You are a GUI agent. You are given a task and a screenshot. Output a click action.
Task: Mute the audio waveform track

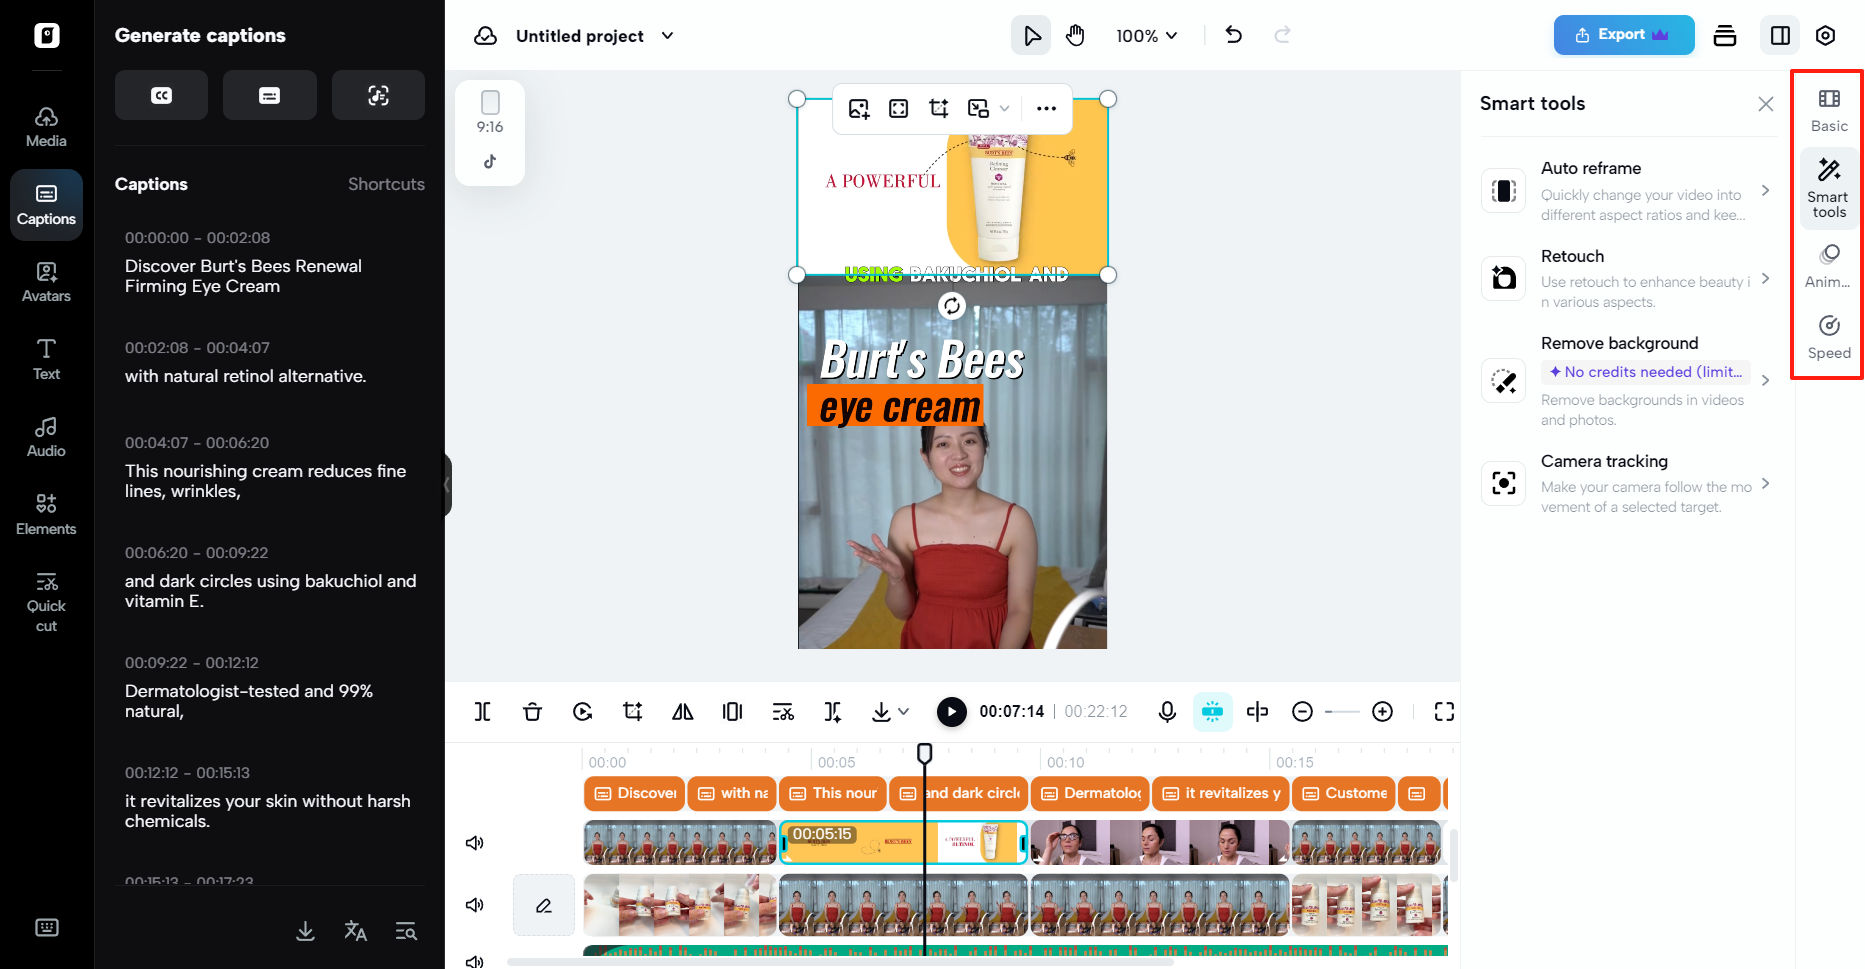475,961
